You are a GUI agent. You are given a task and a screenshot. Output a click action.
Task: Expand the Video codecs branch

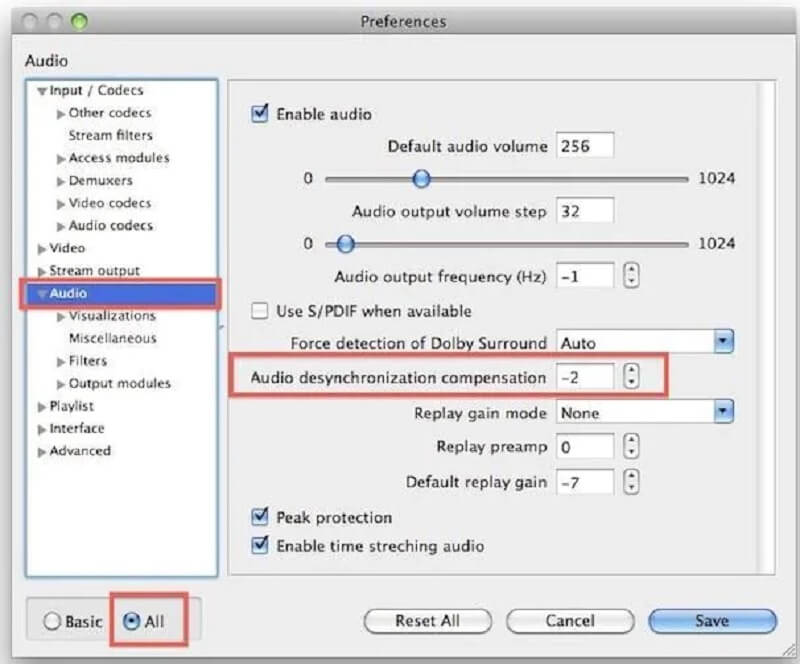[x=60, y=203]
